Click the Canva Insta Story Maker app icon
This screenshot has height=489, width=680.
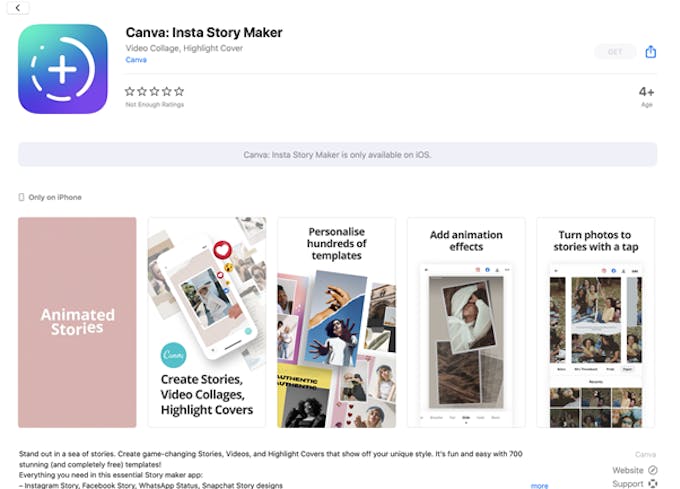(x=63, y=69)
